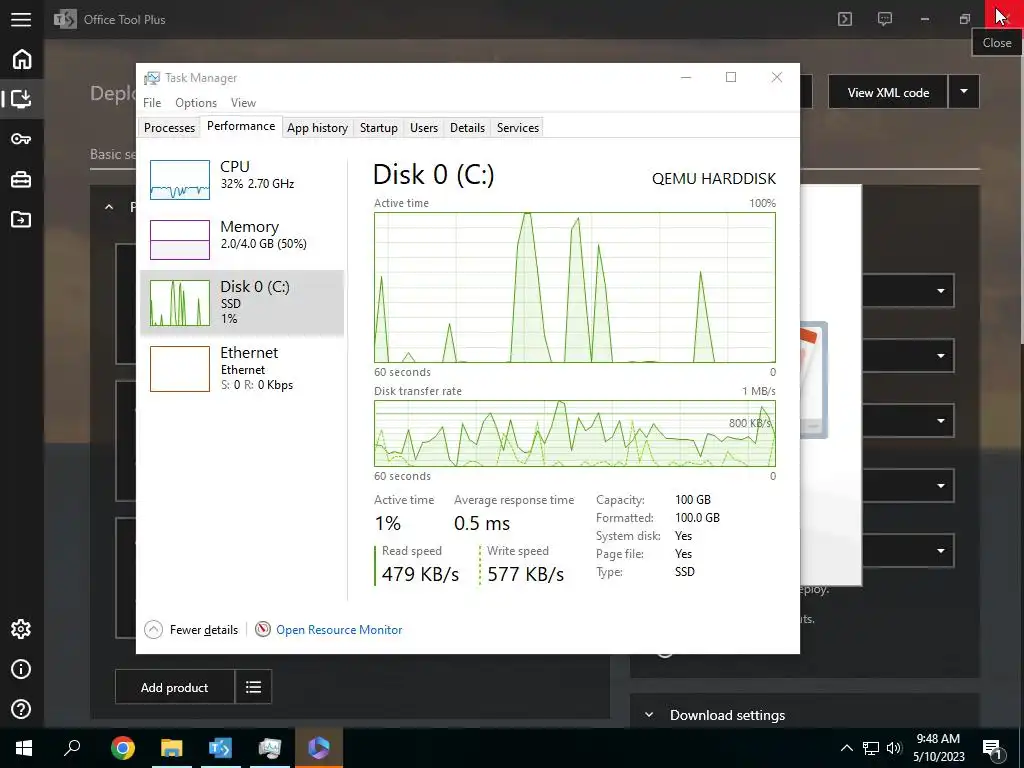Image resolution: width=1024 pixels, height=768 pixels.
Task: Click the 0.5 ms average response time
Action: (x=482, y=523)
